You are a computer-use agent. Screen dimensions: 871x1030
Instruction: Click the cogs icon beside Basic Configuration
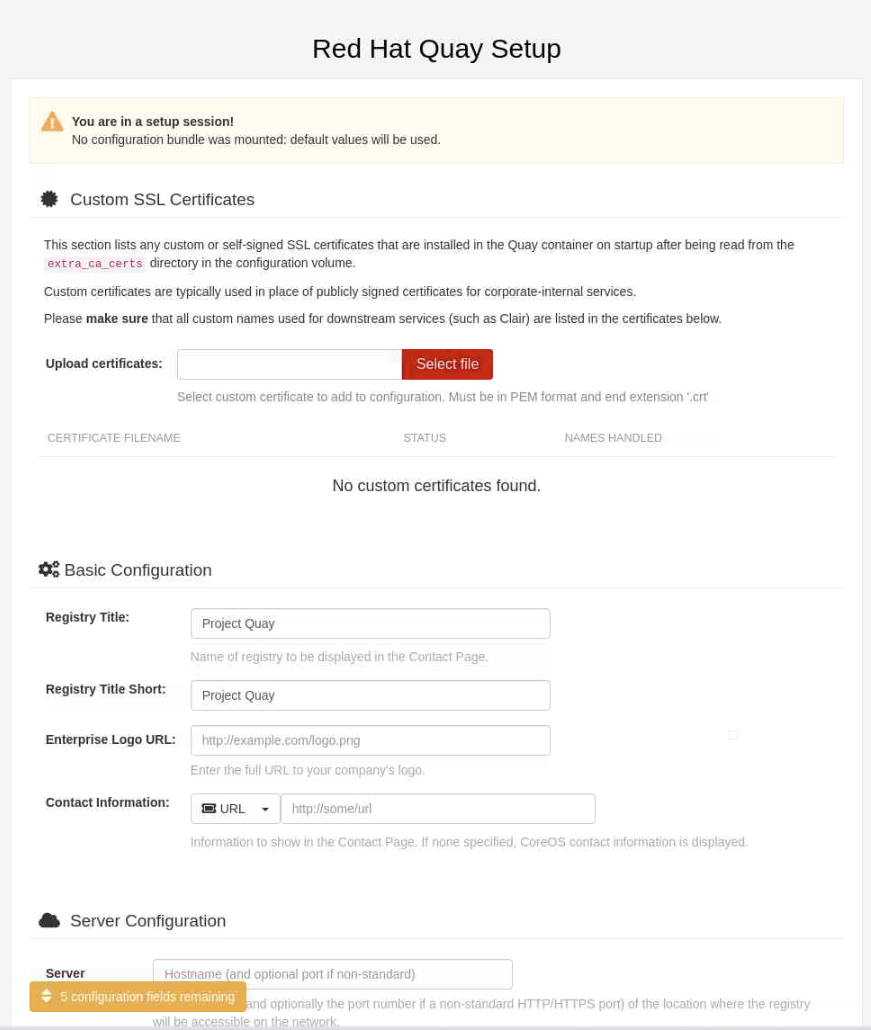(x=48, y=569)
